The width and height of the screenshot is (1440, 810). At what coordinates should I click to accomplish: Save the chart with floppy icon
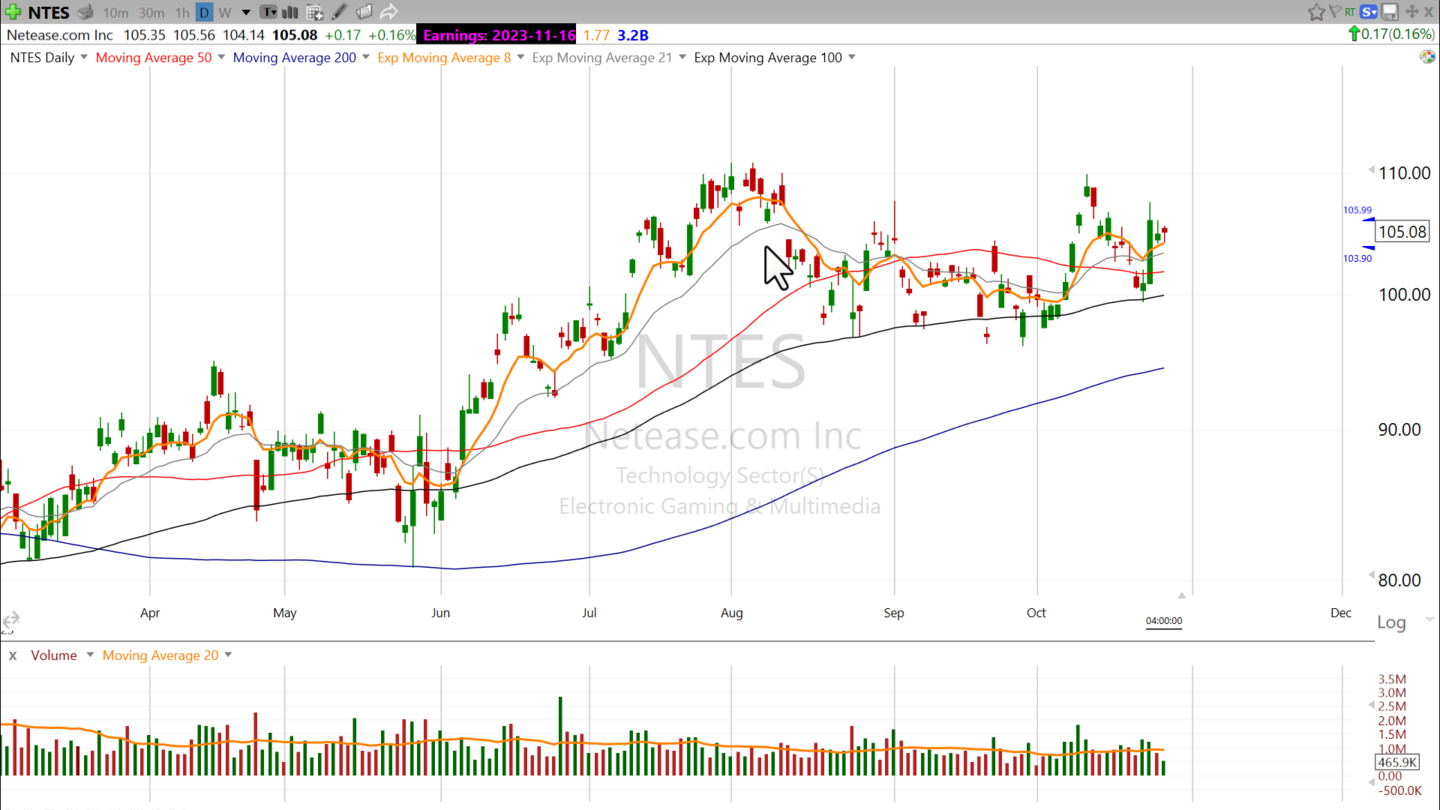(x=1389, y=12)
